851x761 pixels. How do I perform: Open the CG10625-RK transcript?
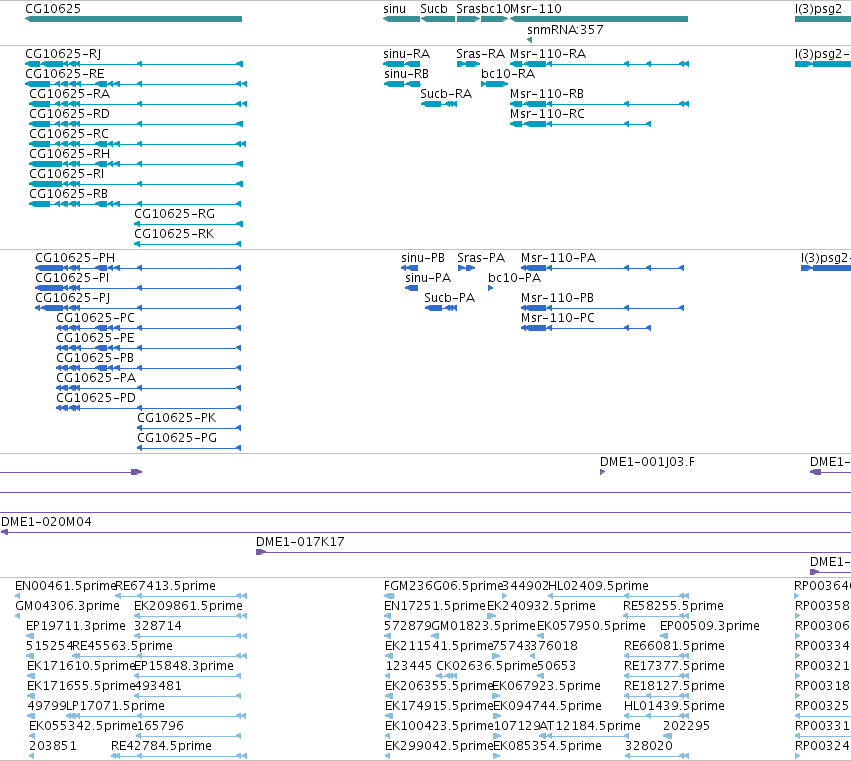click(x=174, y=234)
